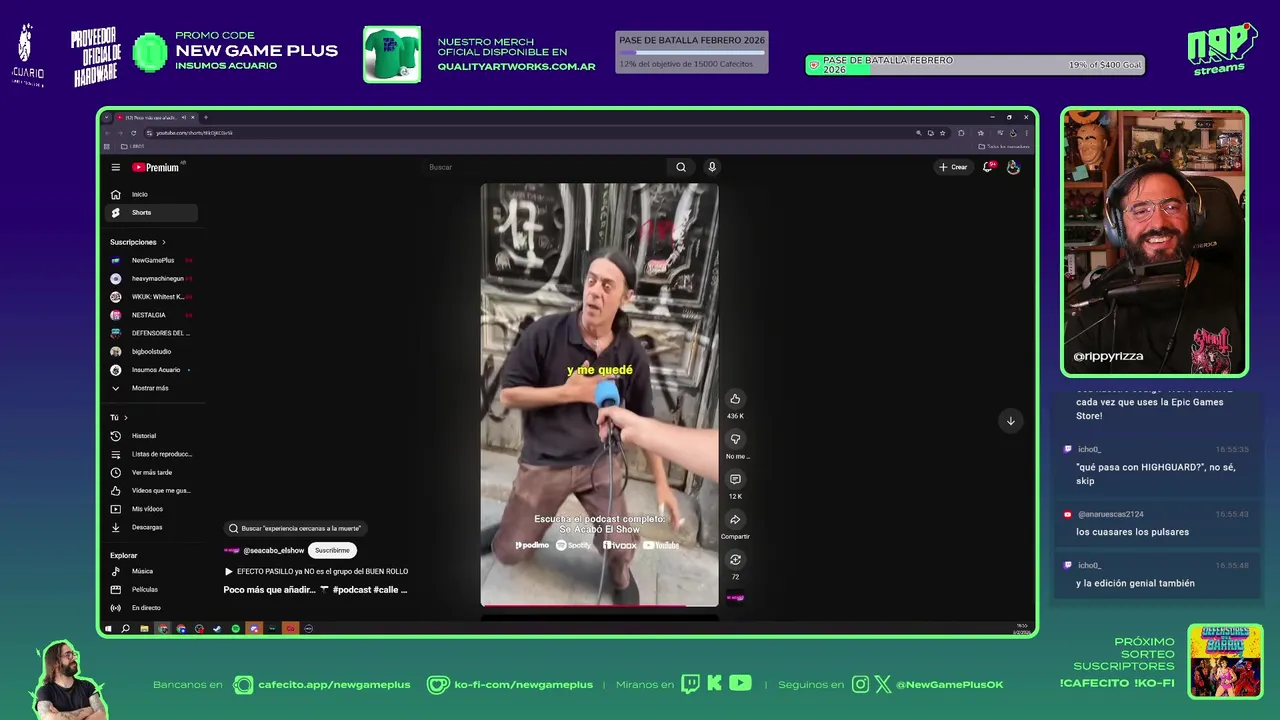Dislike the short with thumbs down

pyautogui.click(x=735, y=439)
